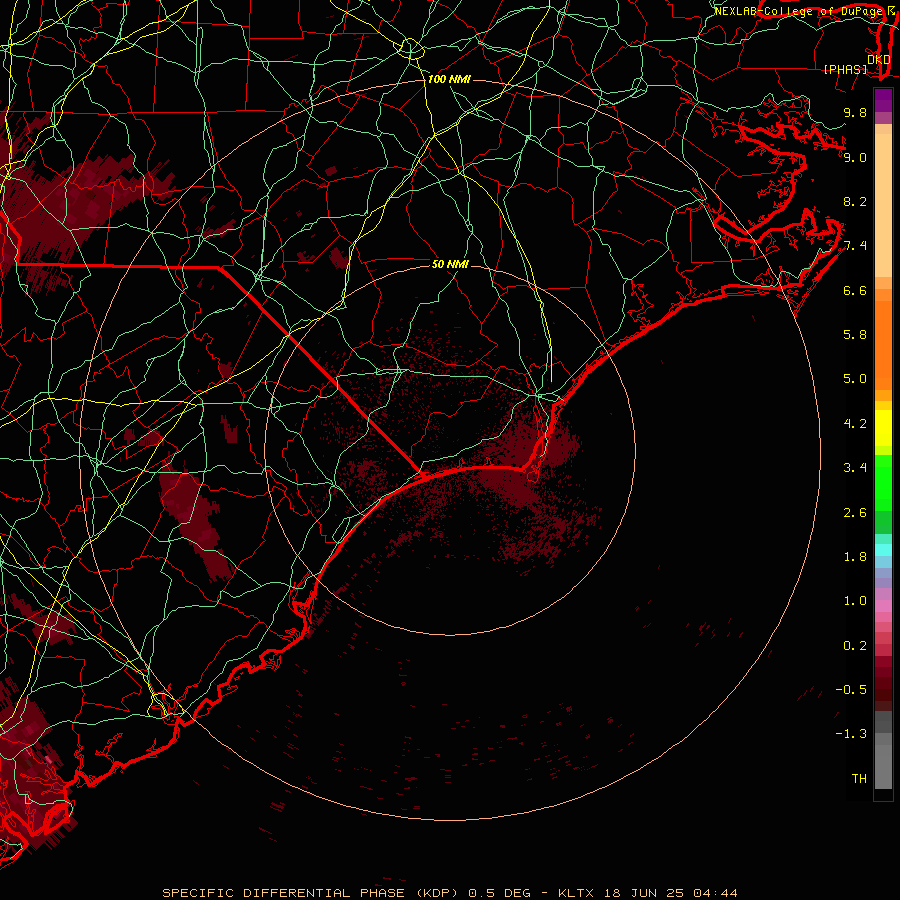The width and height of the screenshot is (900, 900).
Task: Click the TH threshold label on scale
Action: (859, 779)
